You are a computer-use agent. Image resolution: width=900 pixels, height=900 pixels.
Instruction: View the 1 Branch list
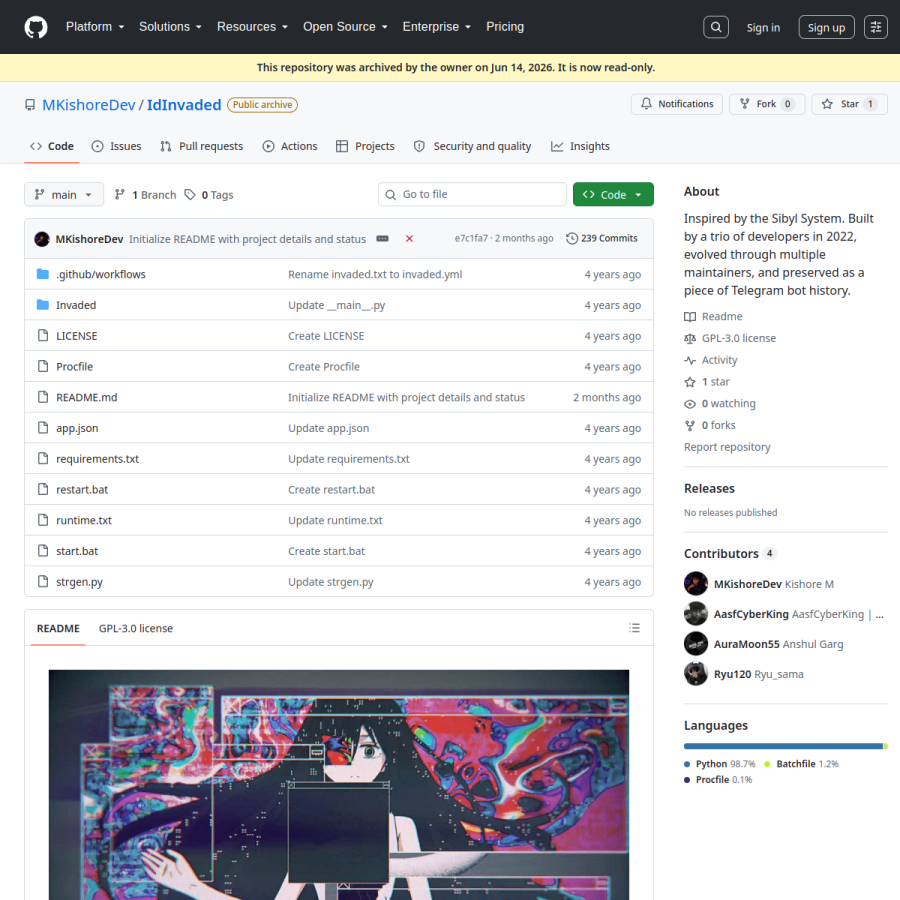(x=145, y=195)
